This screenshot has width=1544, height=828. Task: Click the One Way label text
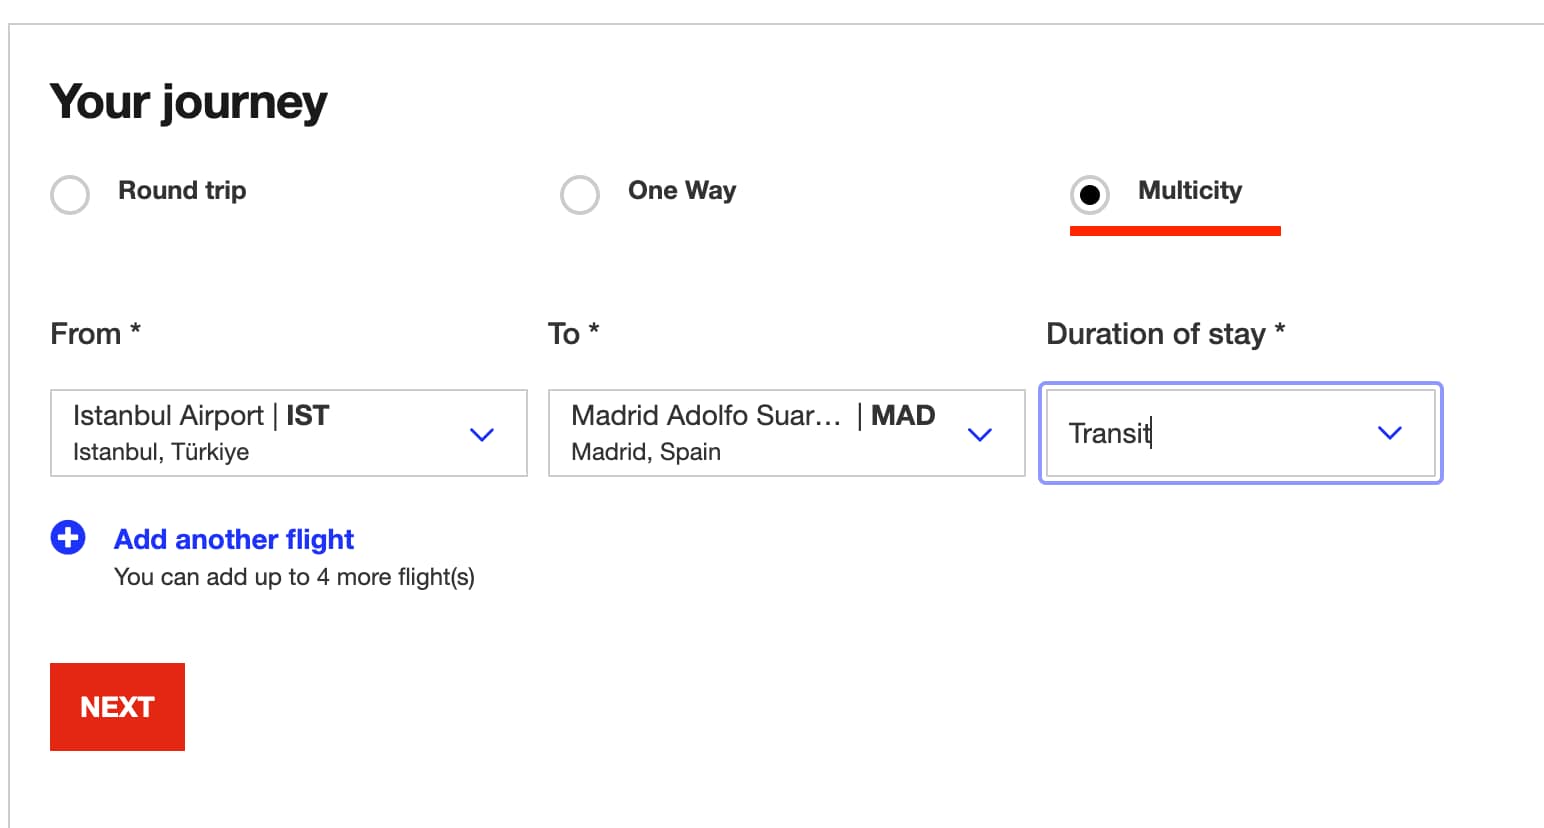[x=682, y=190]
